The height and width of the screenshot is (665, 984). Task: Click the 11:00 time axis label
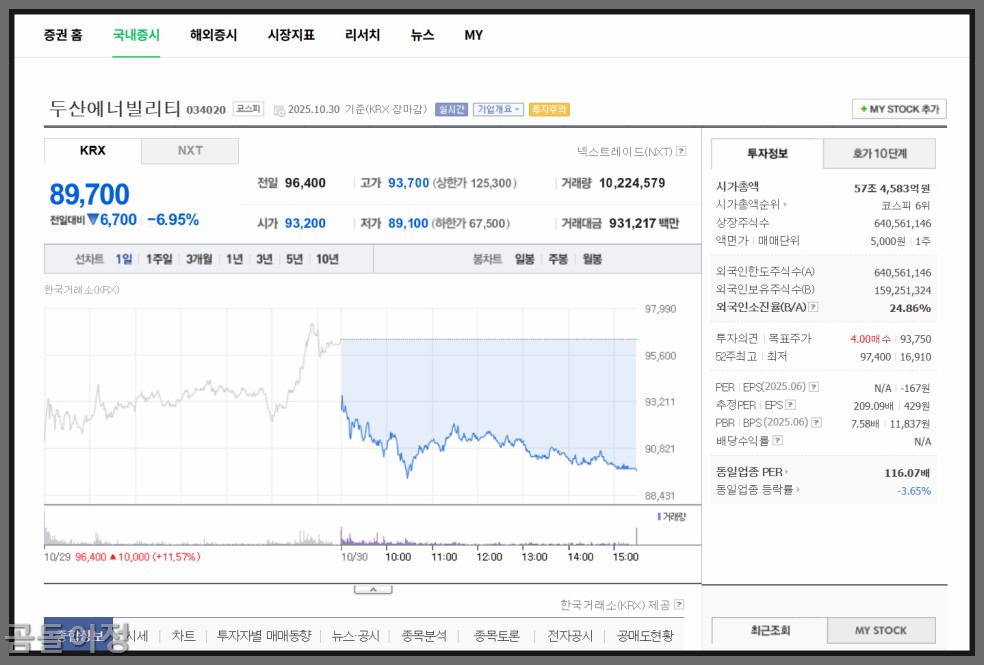[x=444, y=557]
